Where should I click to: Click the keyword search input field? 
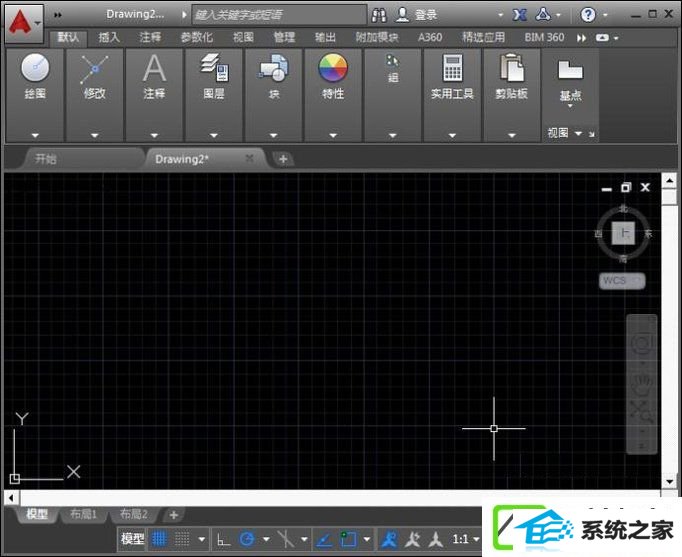tap(279, 15)
